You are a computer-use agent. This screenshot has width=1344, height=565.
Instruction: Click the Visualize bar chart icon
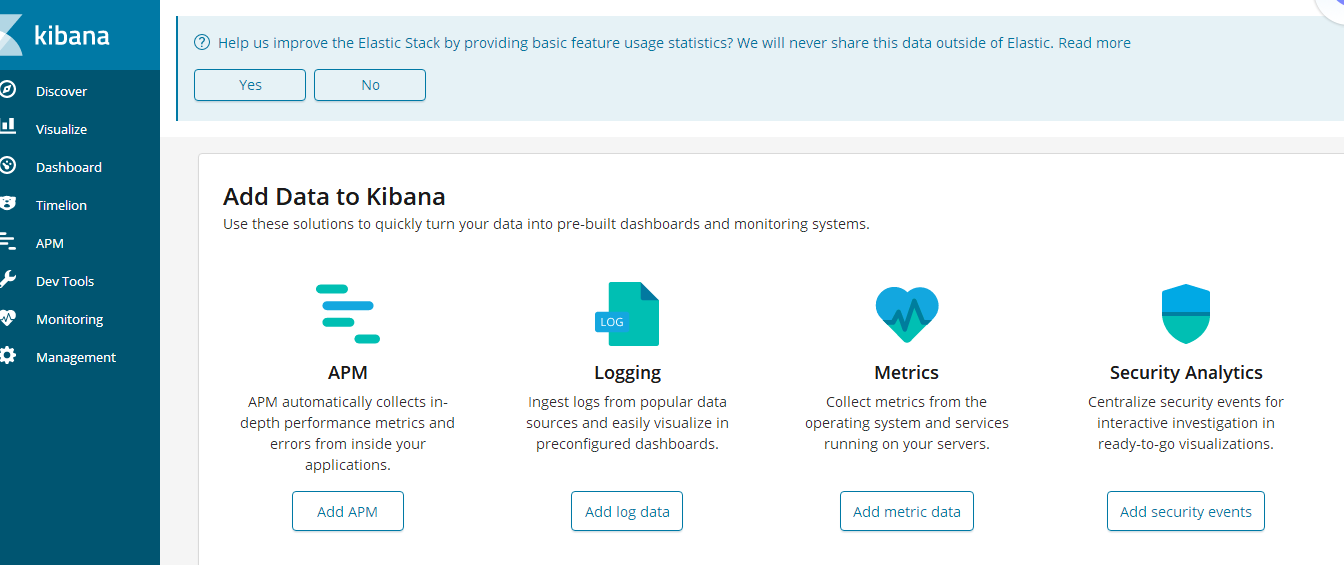pyautogui.click(x=7, y=127)
